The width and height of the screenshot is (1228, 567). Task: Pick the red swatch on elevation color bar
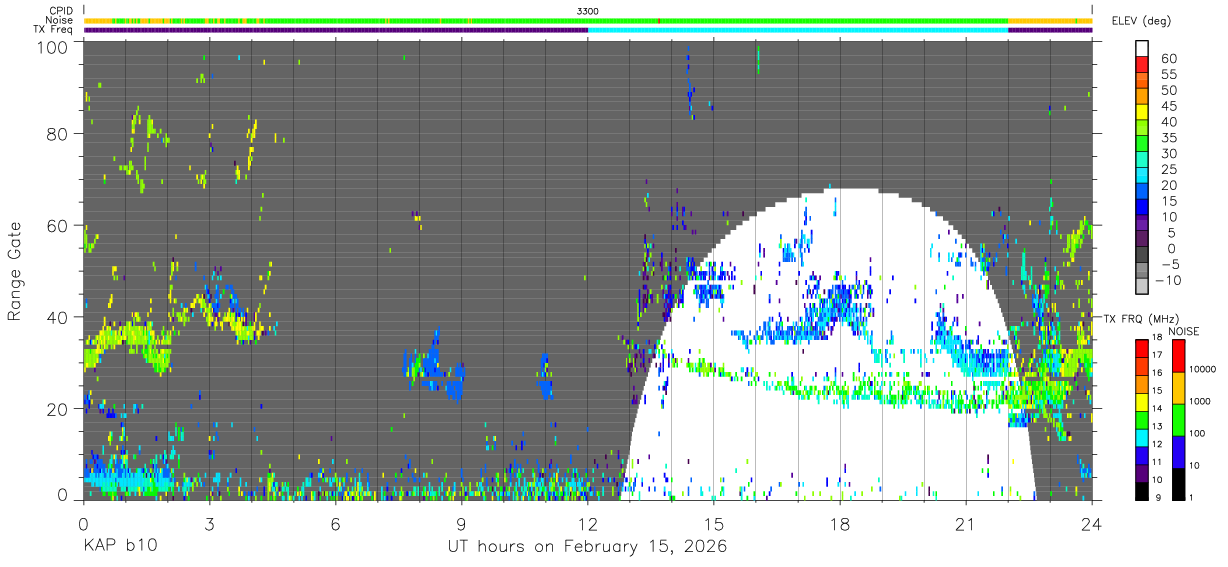coord(1142,64)
